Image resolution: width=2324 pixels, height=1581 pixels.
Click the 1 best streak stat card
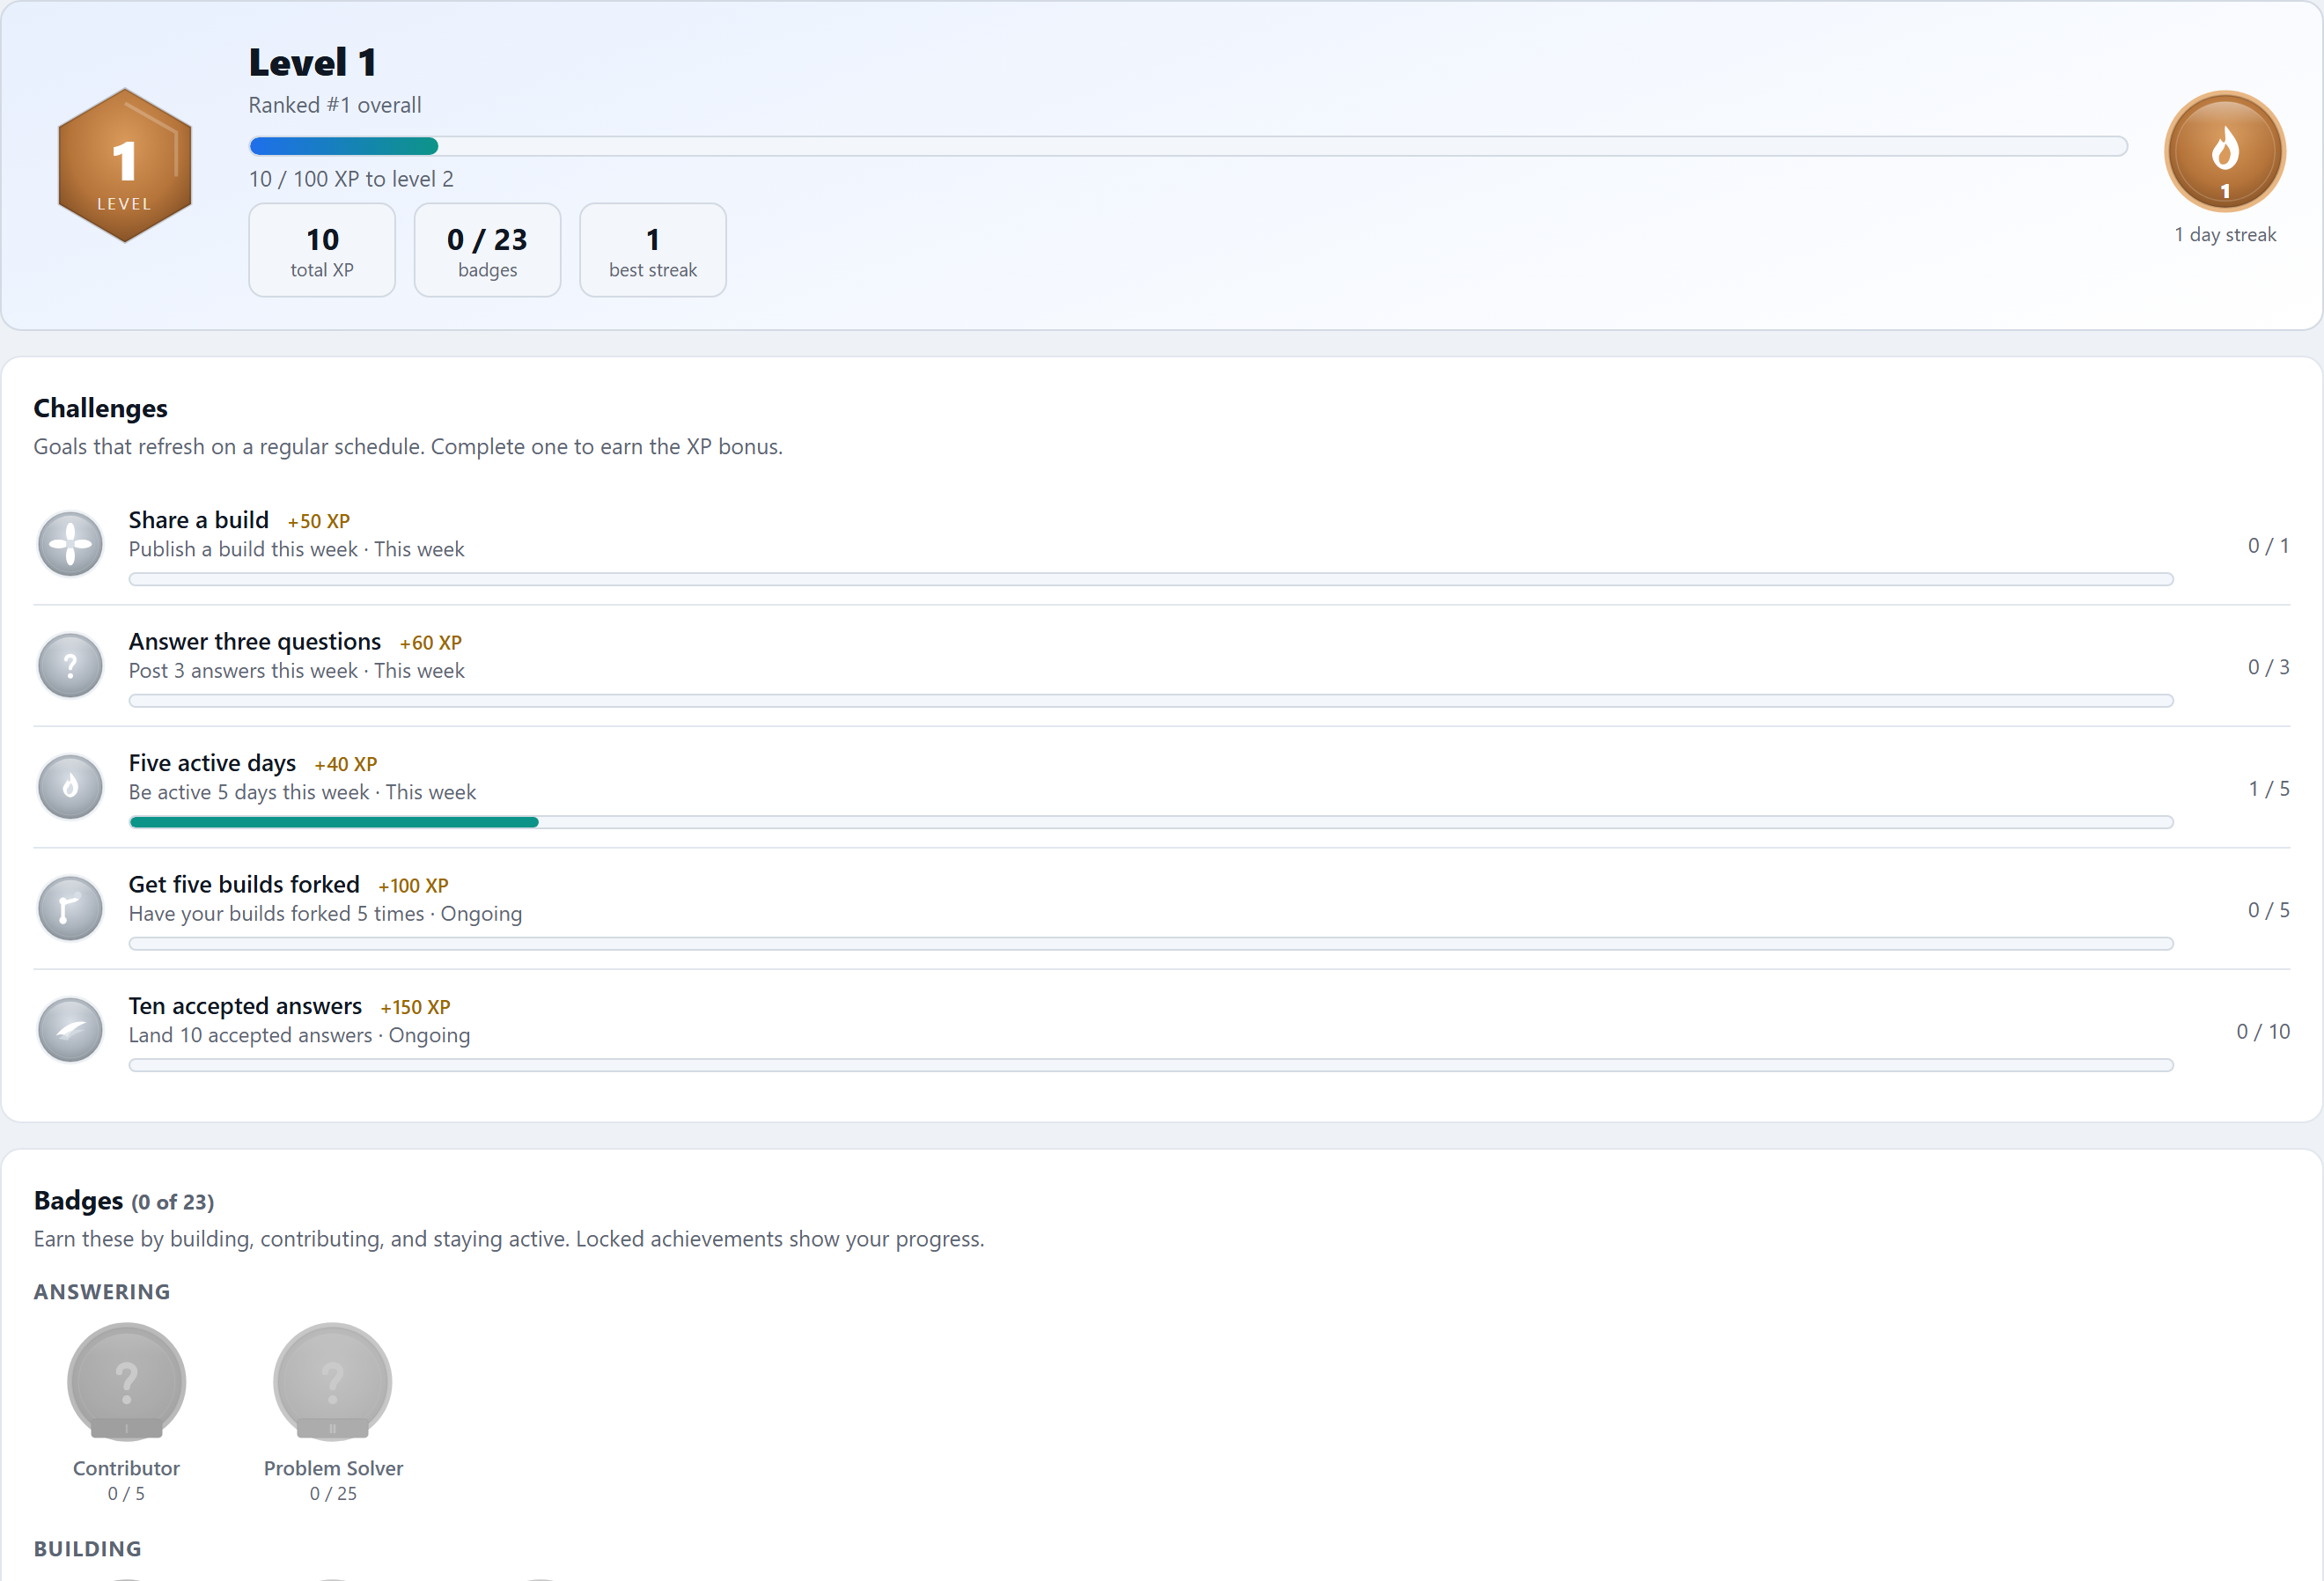click(653, 250)
